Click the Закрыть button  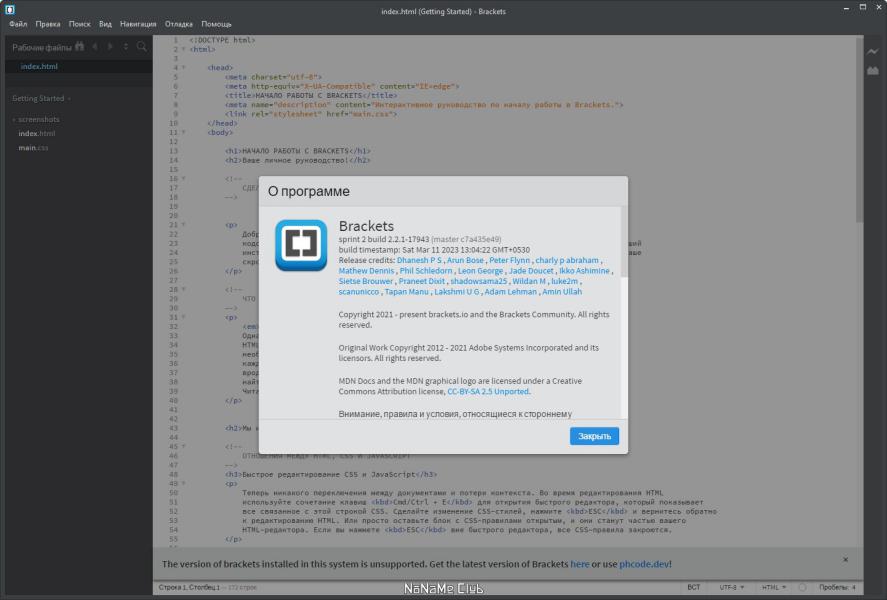594,436
